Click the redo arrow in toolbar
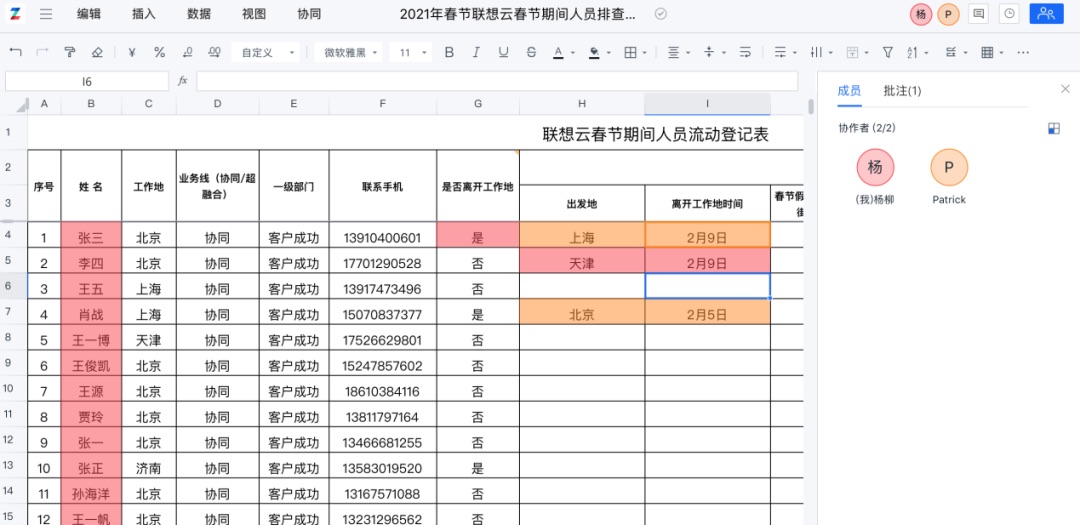This screenshot has height=525, width=1080. click(42, 52)
